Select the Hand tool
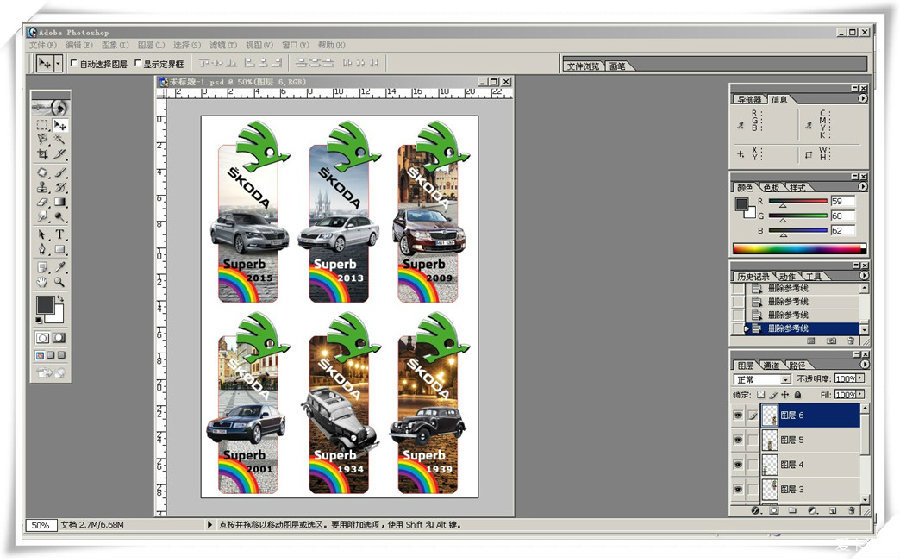Screen dimensions: 900x559 [42, 282]
